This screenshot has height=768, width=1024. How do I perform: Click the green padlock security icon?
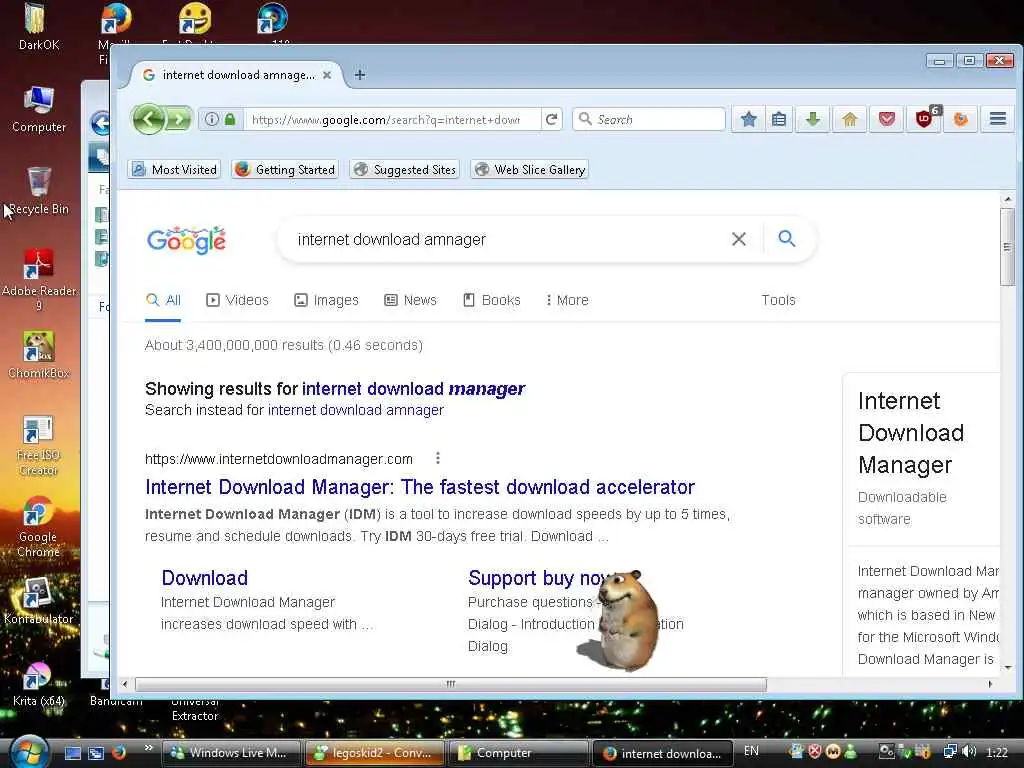coord(230,120)
